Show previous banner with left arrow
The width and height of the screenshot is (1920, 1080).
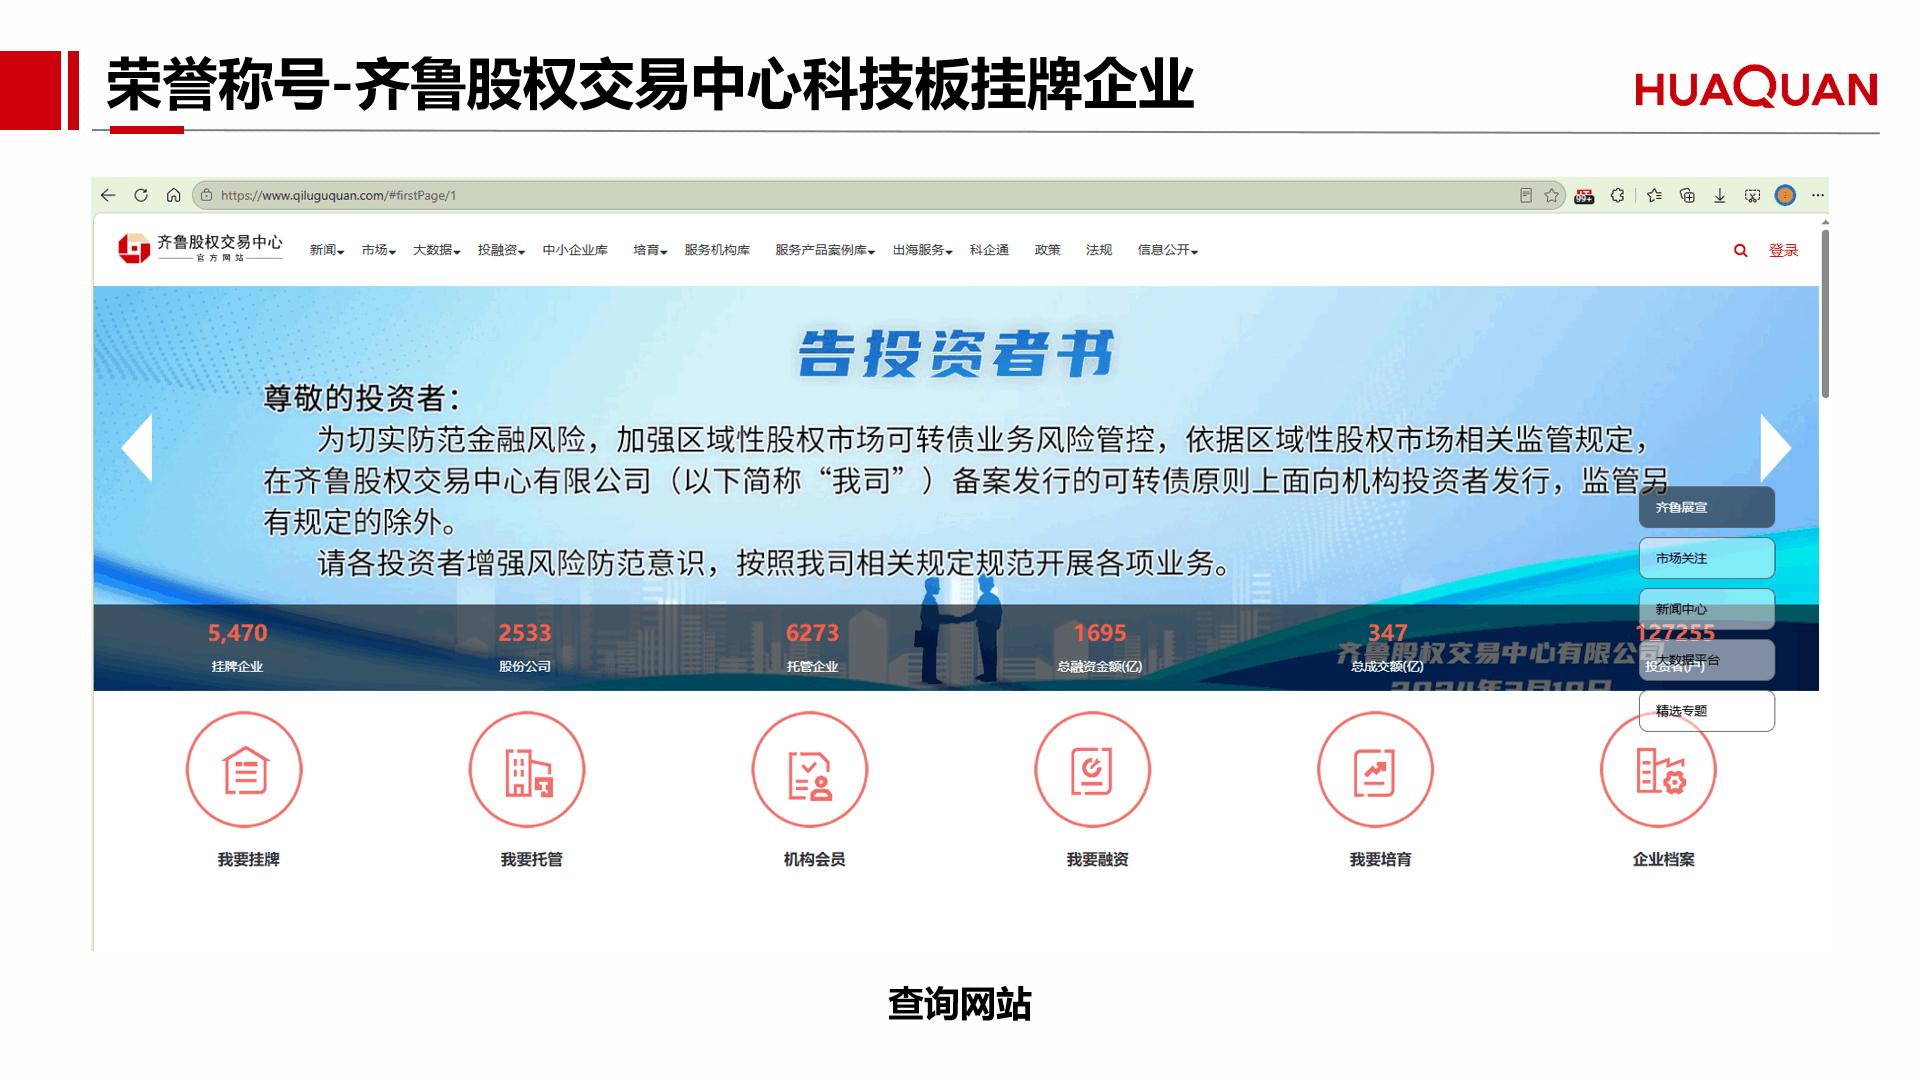(137, 448)
